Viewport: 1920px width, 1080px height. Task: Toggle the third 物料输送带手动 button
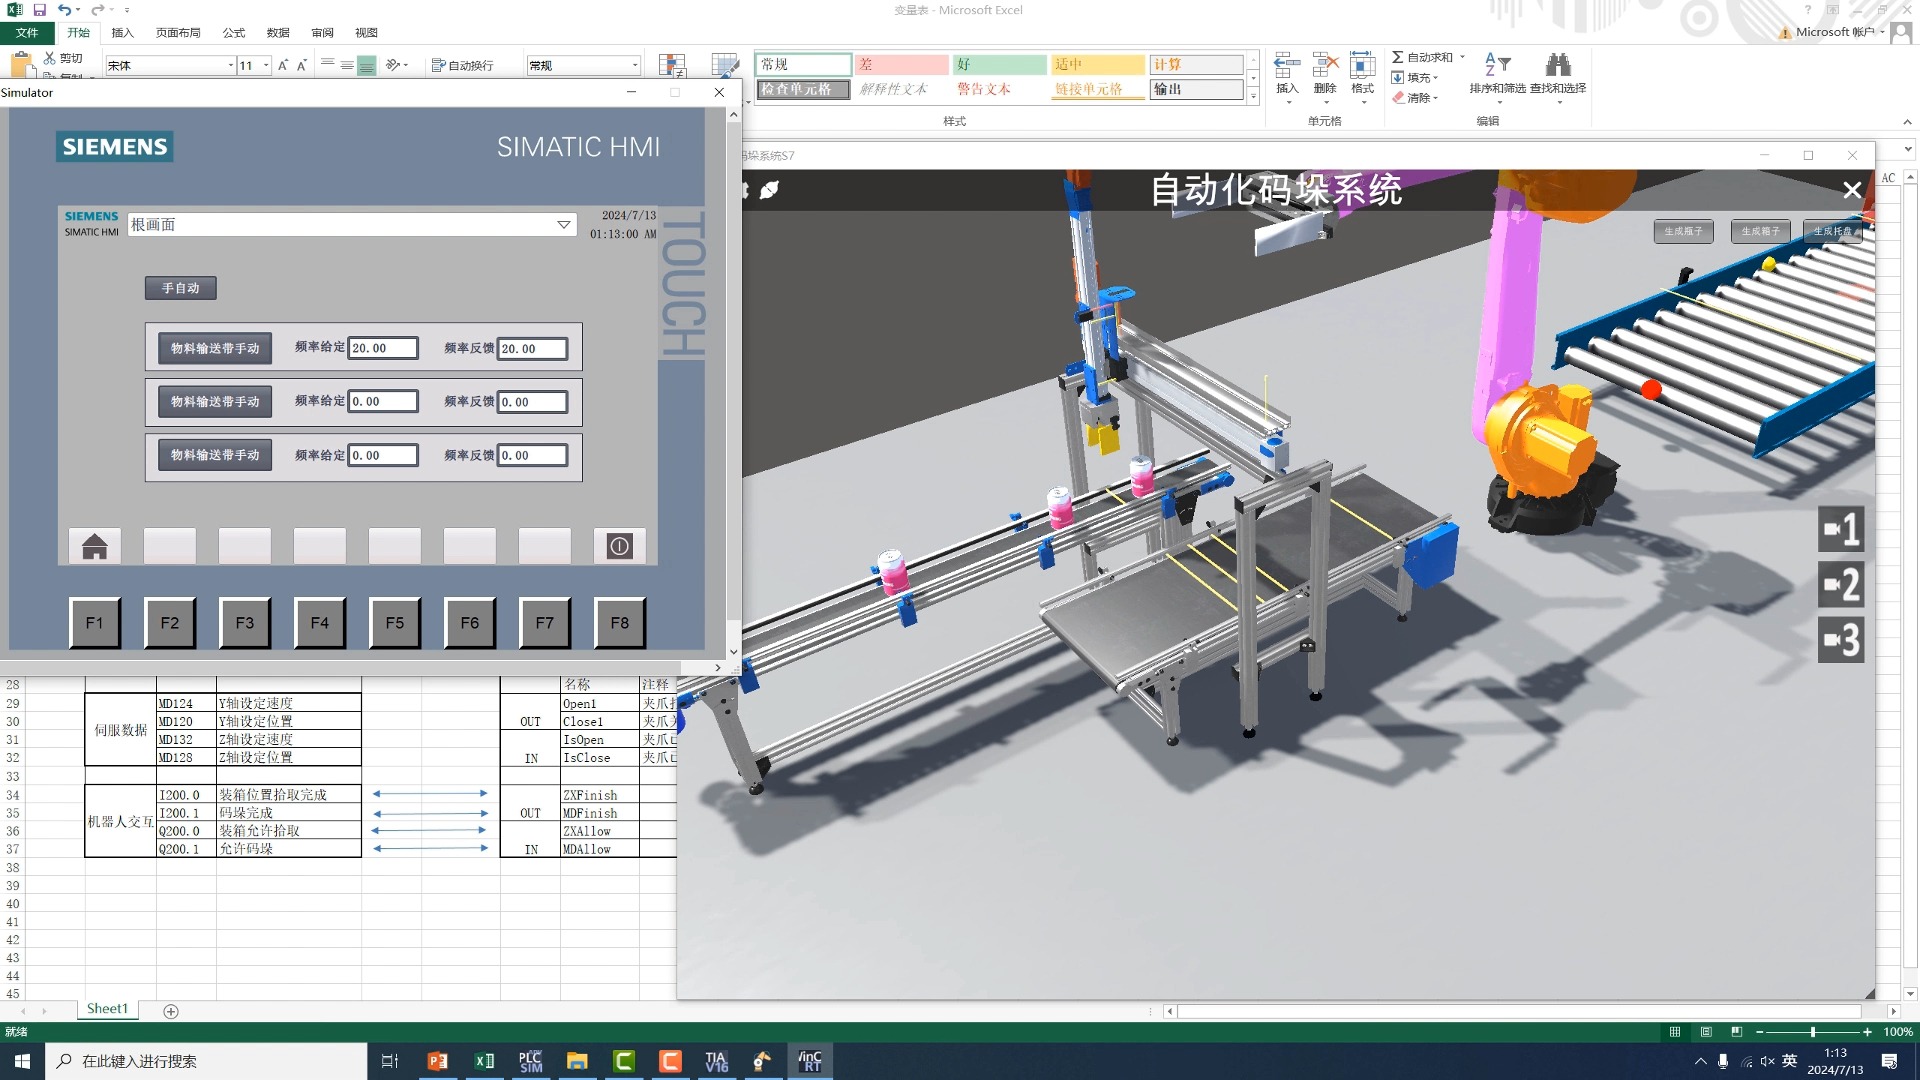215,455
